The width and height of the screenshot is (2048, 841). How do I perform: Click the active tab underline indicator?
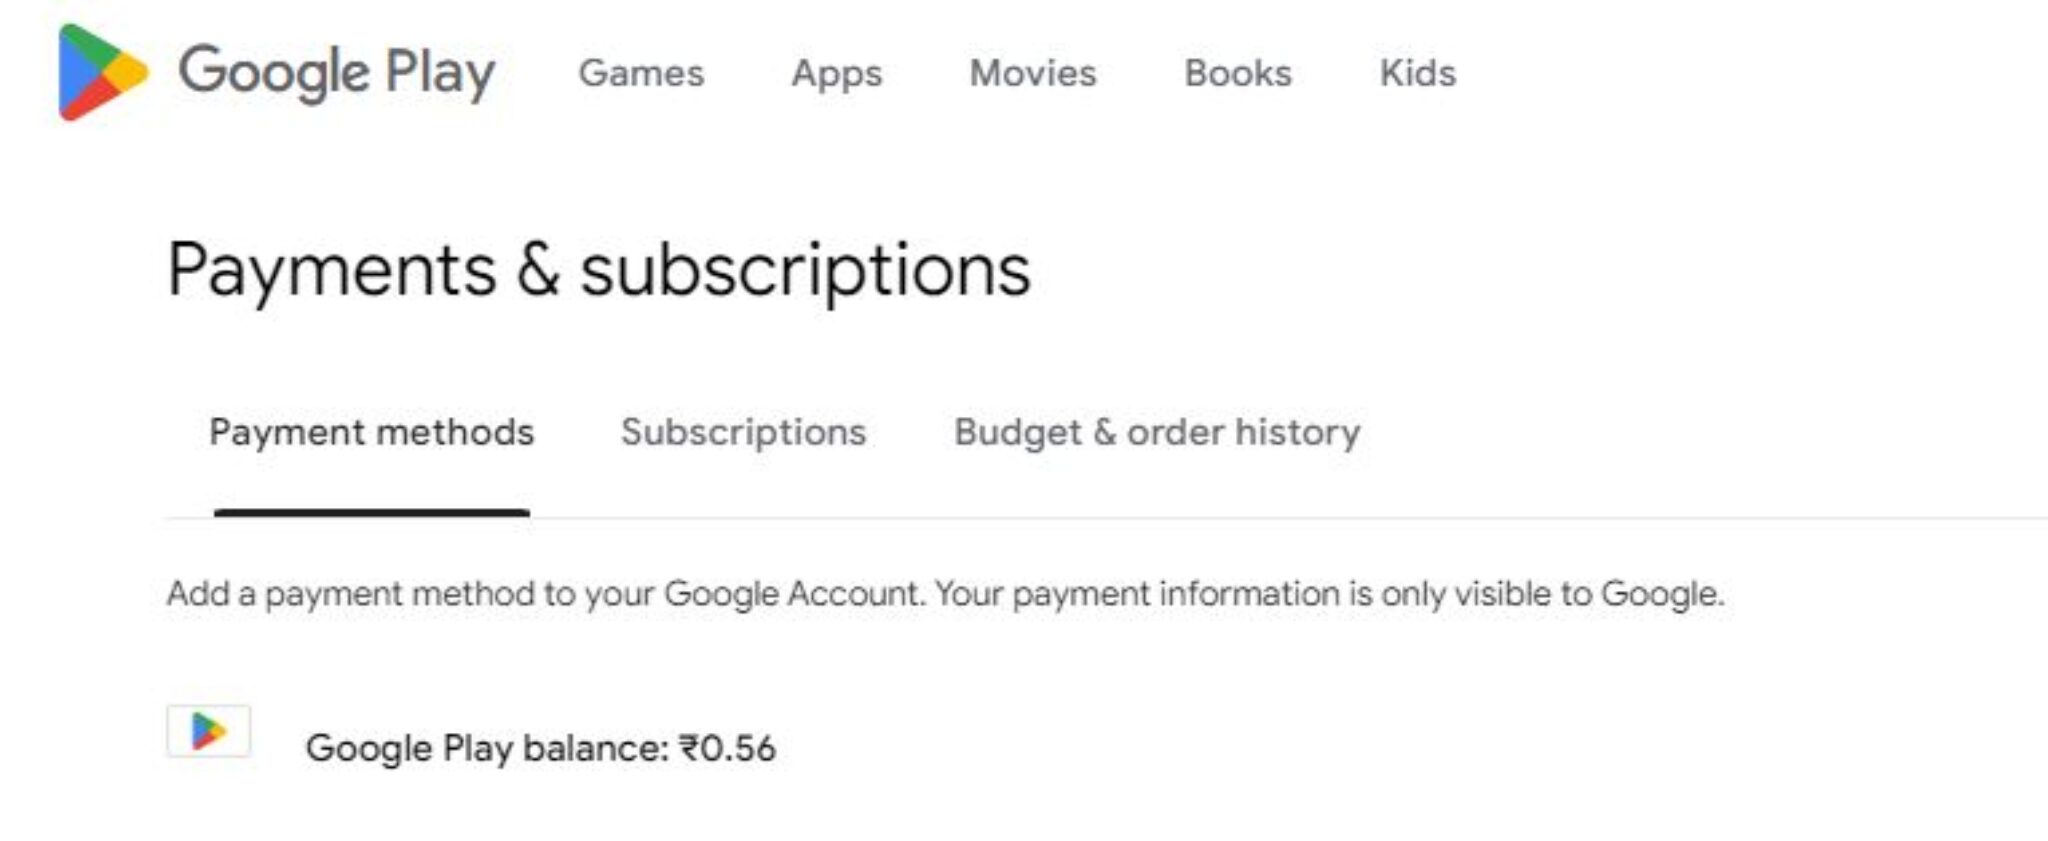point(371,512)
